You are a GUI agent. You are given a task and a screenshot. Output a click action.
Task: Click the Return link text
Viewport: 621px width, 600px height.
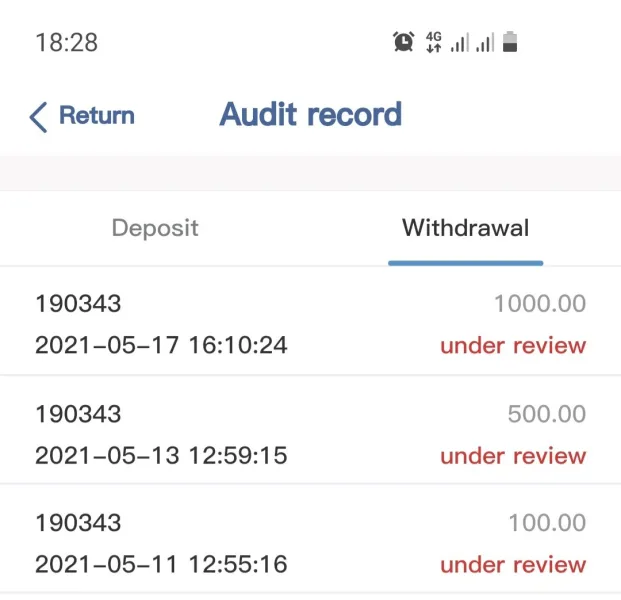click(97, 116)
